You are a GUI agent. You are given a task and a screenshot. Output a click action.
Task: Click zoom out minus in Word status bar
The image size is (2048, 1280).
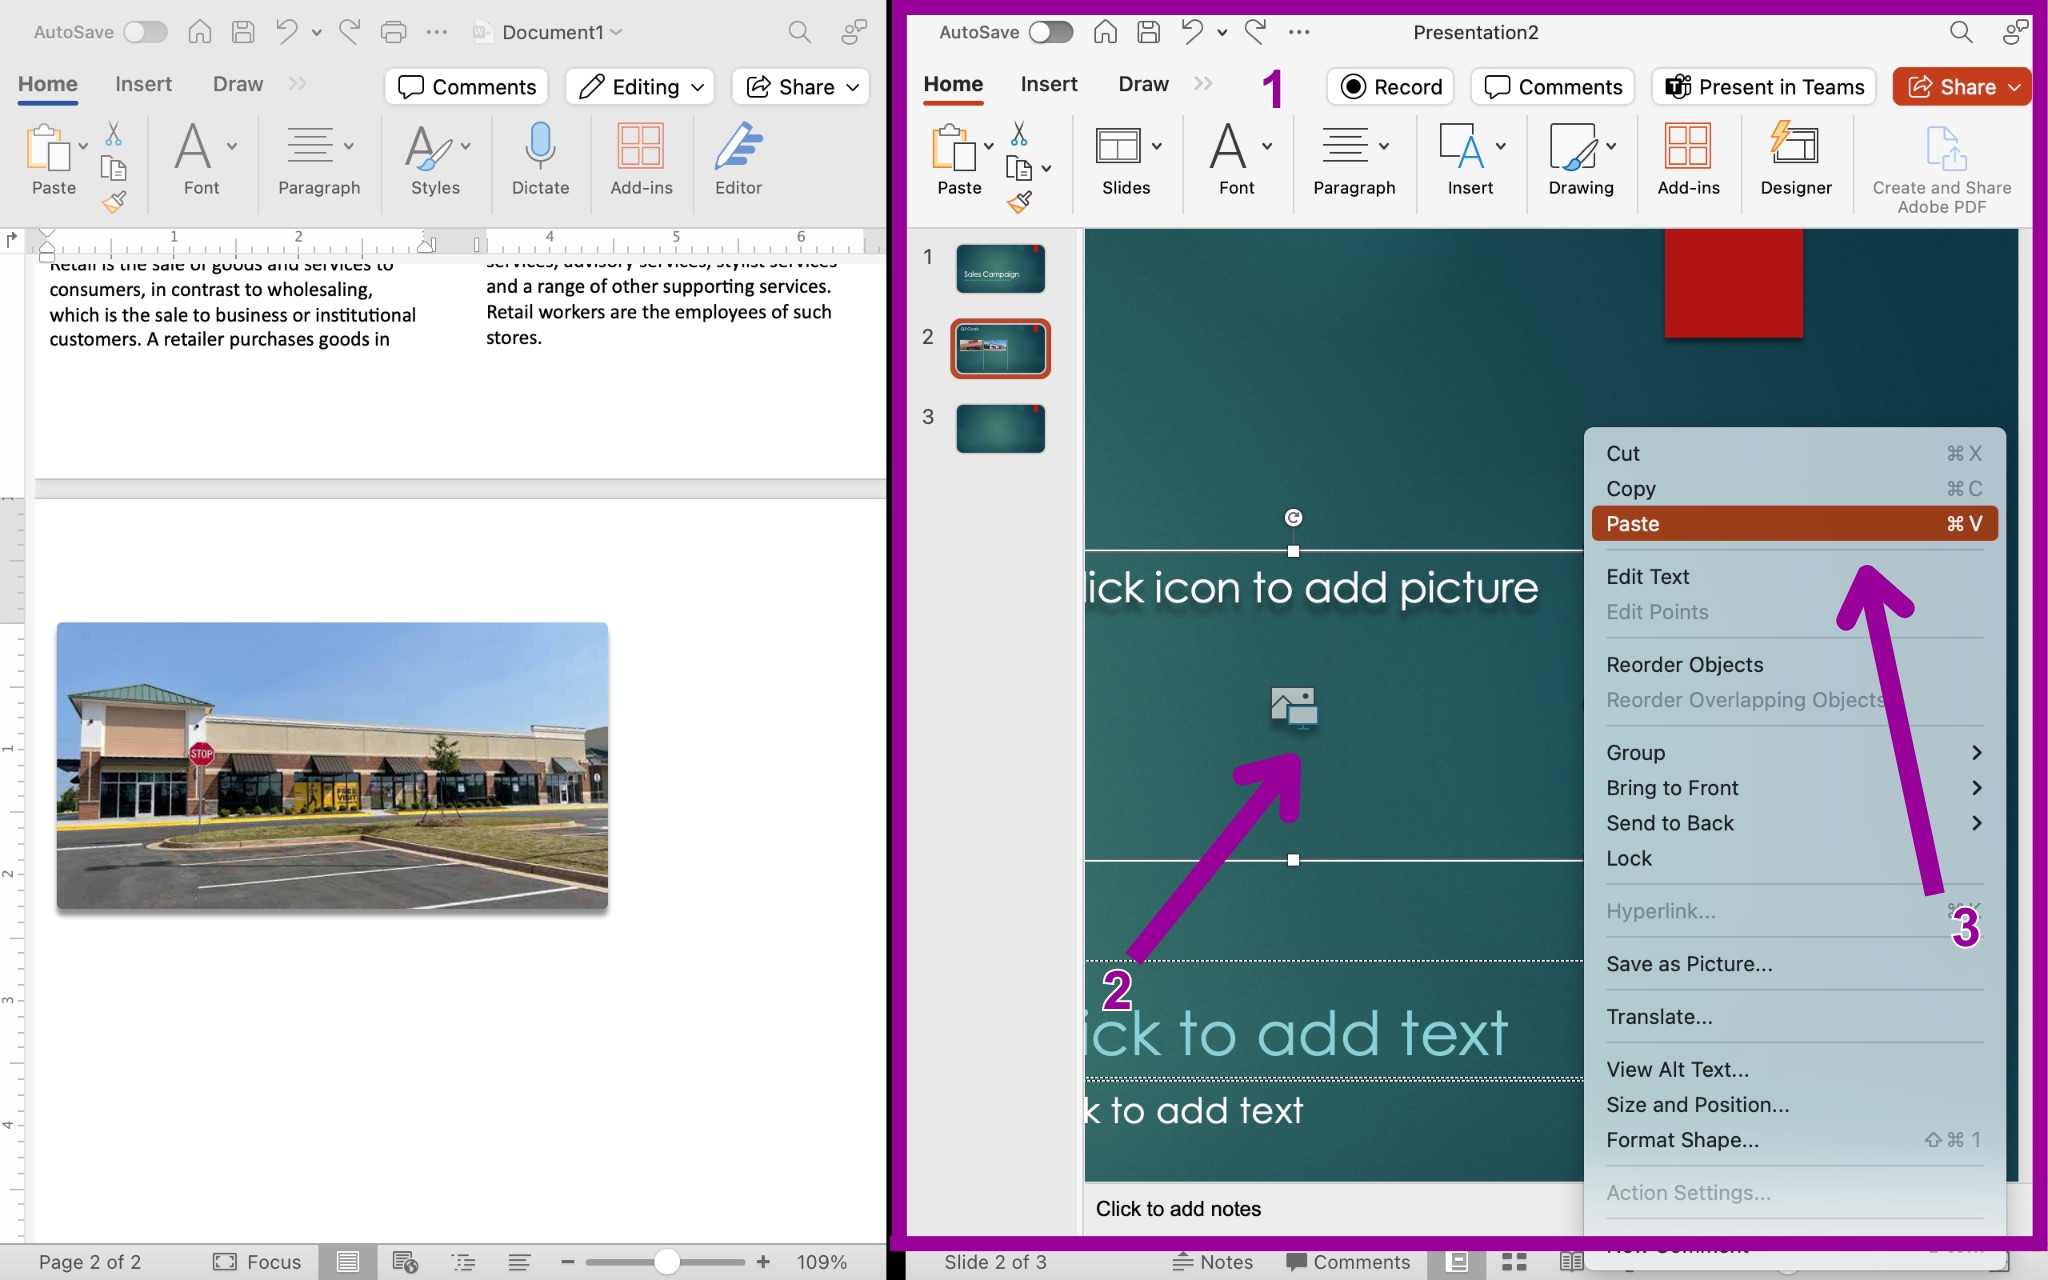pos(567,1262)
